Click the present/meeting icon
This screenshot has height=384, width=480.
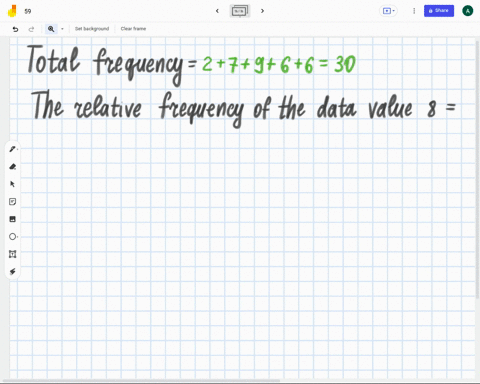pos(386,11)
